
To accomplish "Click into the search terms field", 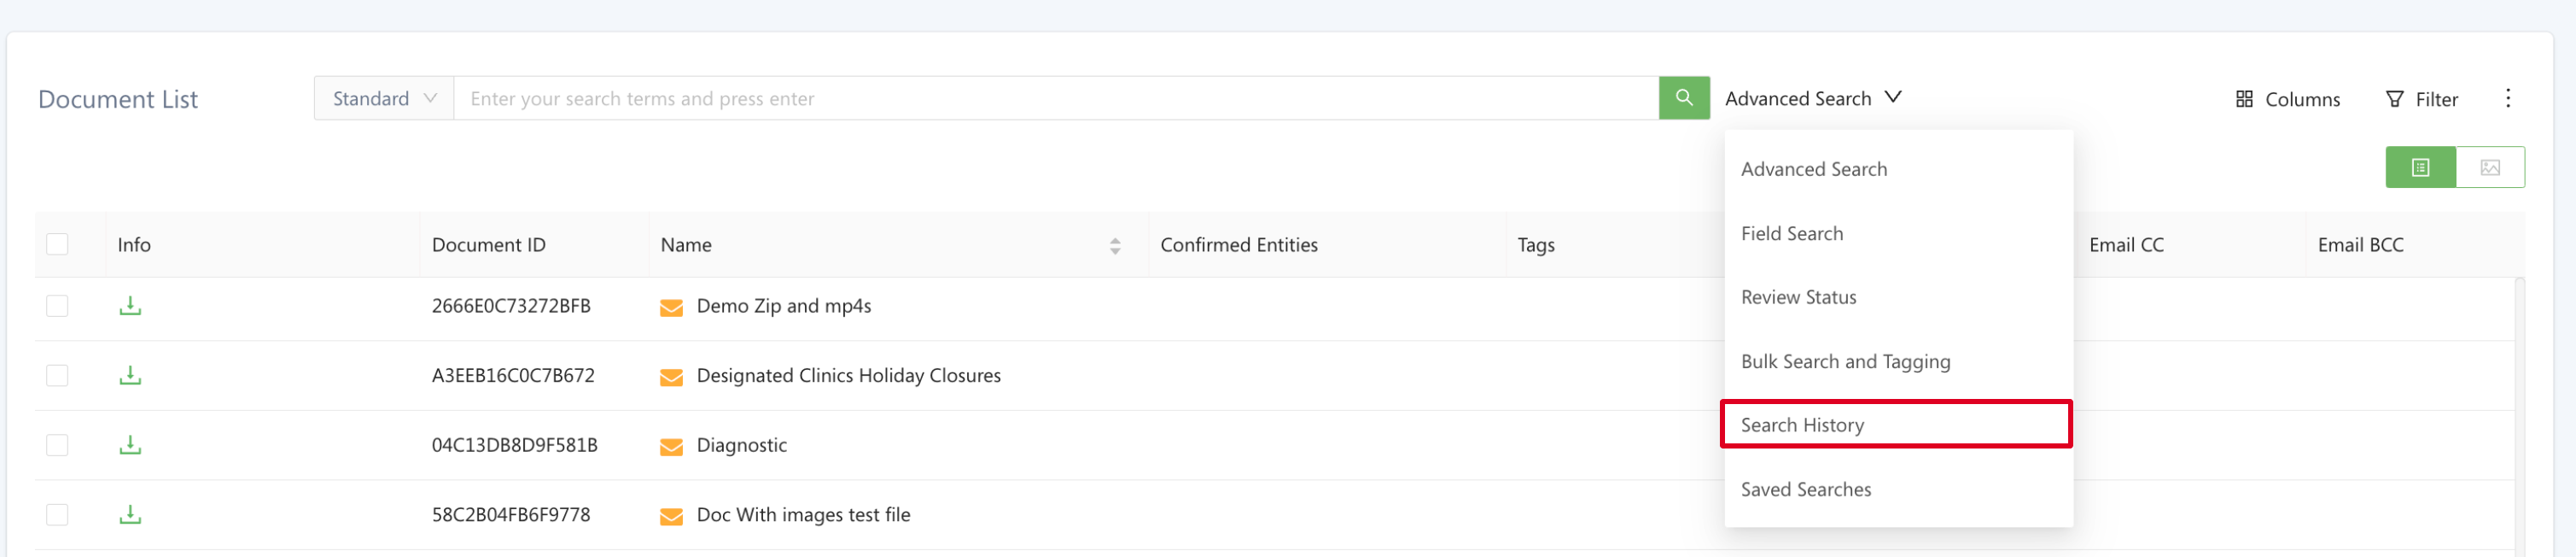I will point(1055,98).
